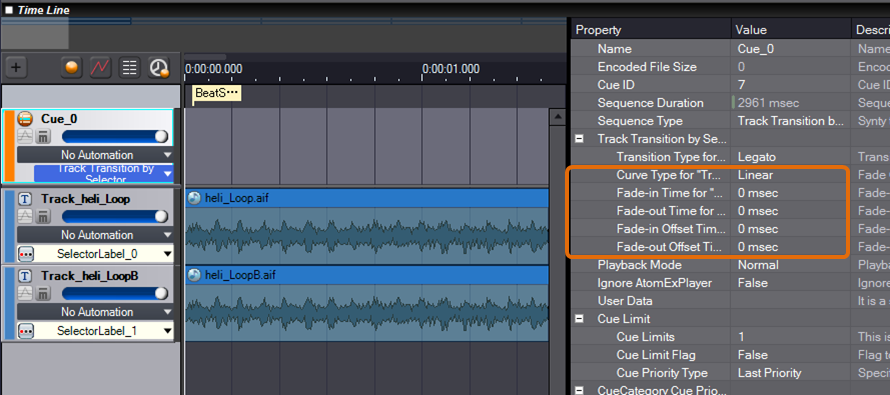Click the Transition Type value Legato
This screenshot has width=890, height=395.
pos(791,157)
